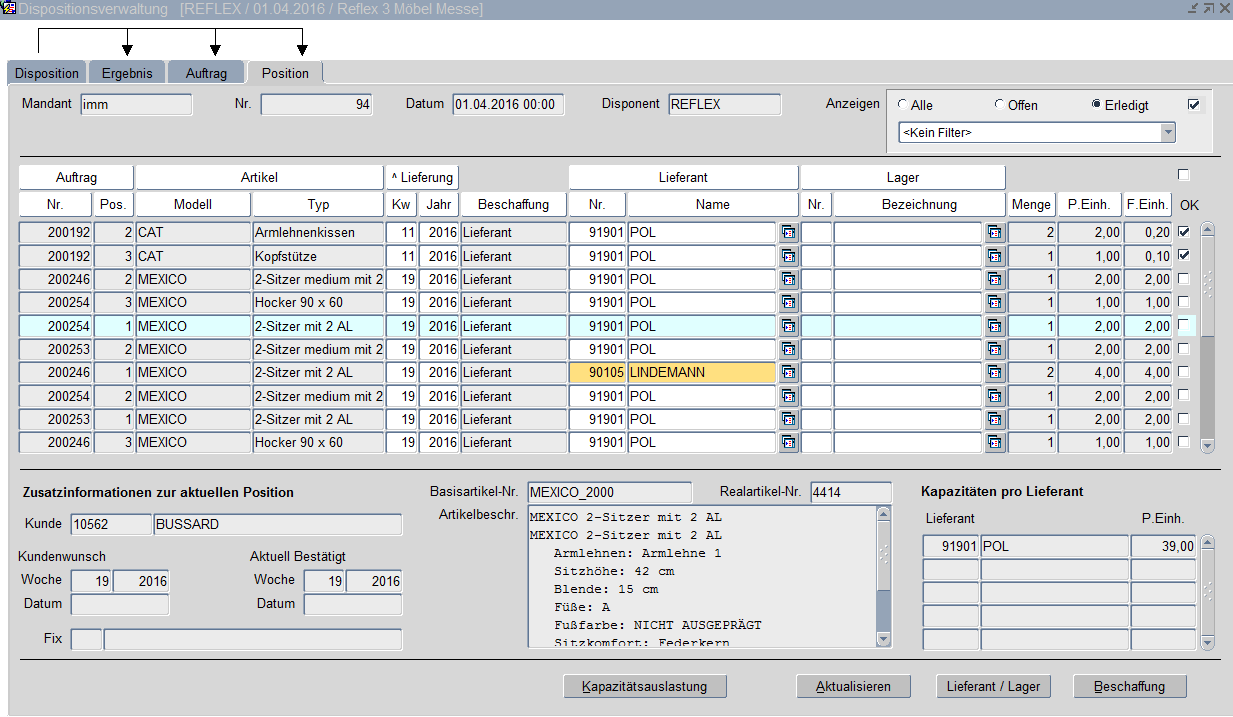The image size is (1233, 717).
Task: Click the Datum input field
Action: 508,105
